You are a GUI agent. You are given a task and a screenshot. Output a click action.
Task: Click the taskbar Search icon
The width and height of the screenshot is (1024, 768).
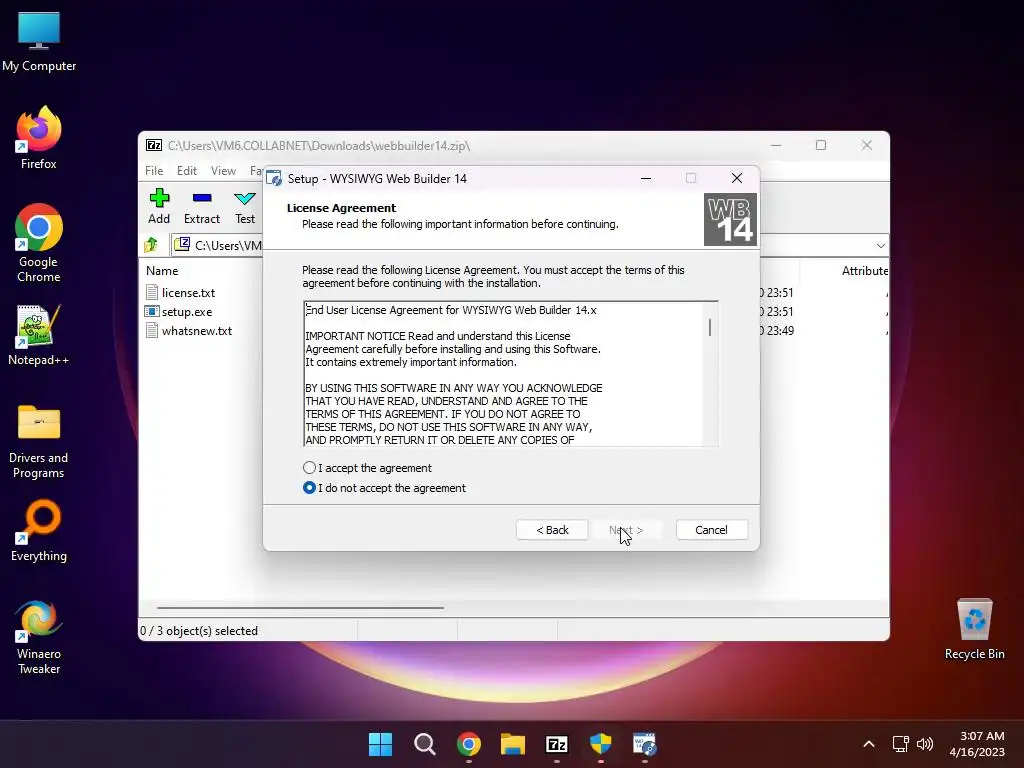[x=424, y=744]
